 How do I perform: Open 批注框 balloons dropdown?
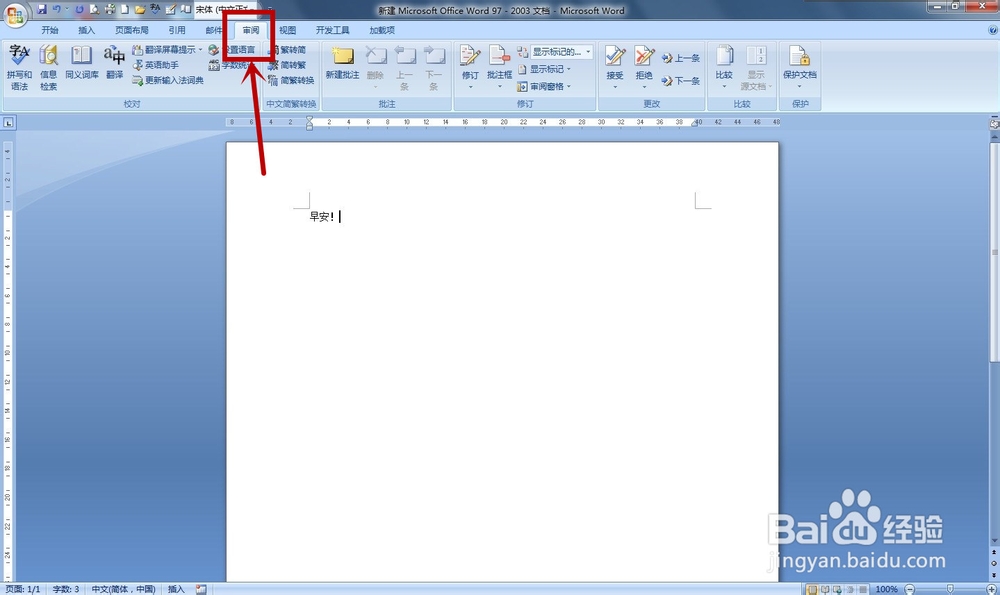point(499,67)
